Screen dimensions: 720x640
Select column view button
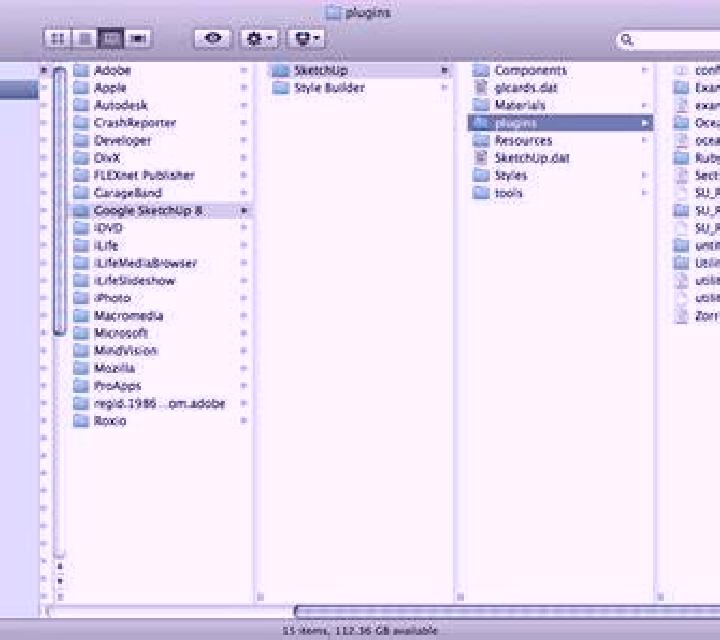point(111,39)
